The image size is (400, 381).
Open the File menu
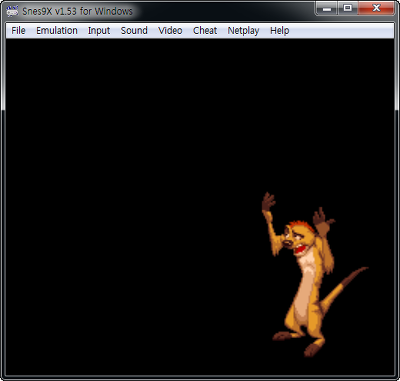[18, 31]
